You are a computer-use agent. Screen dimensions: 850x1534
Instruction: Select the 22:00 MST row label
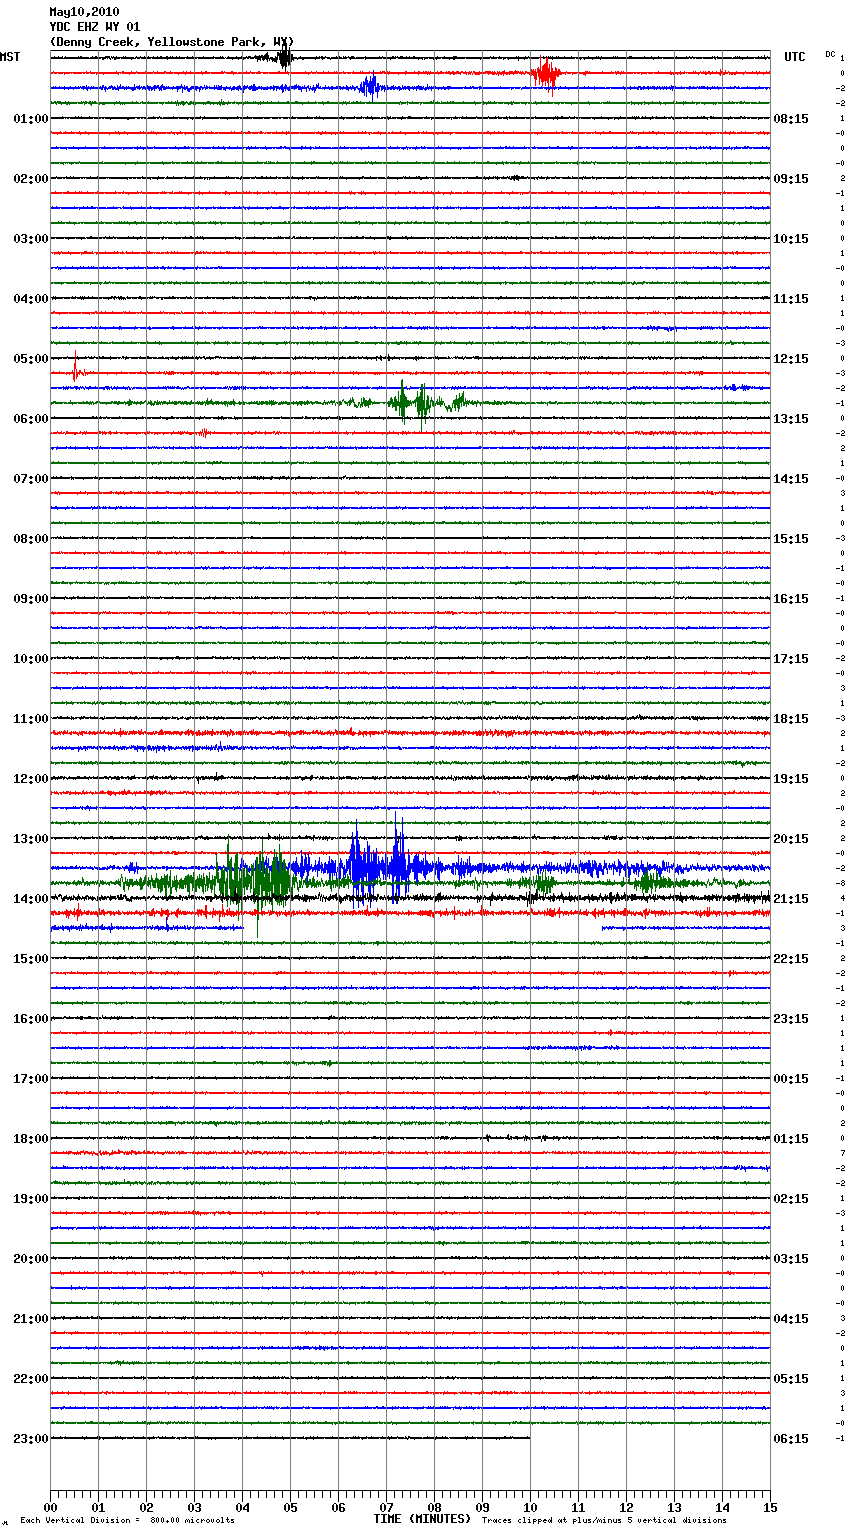[31, 1379]
